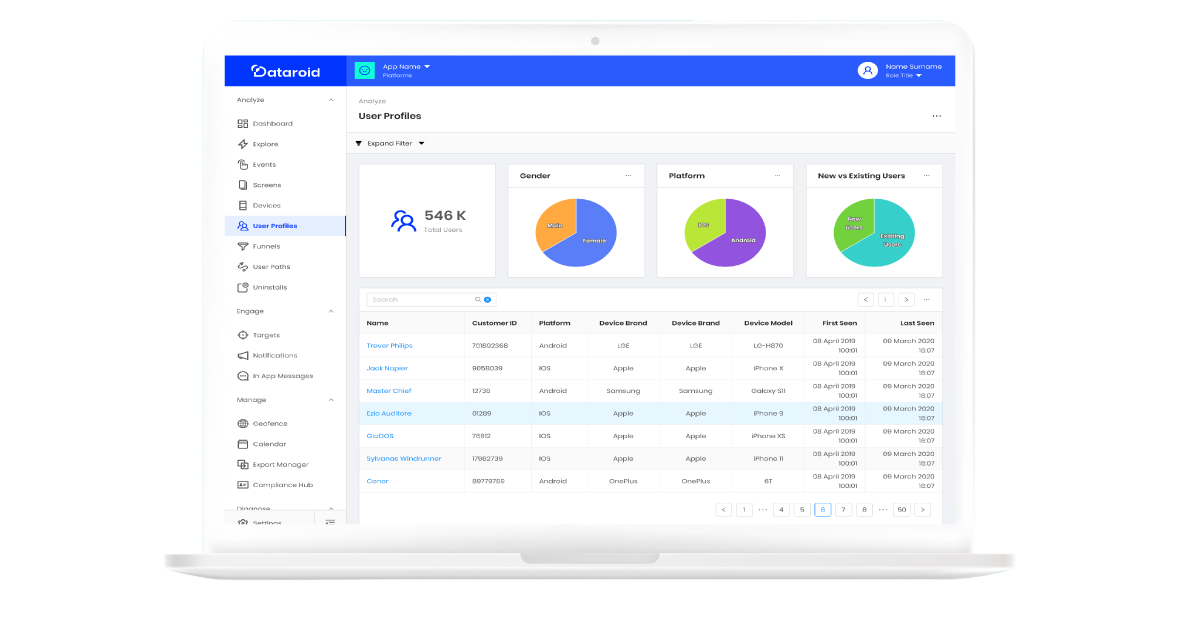Go to page 4 in bottom pagination
This screenshot has width=1184, height=621.
tap(782, 510)
